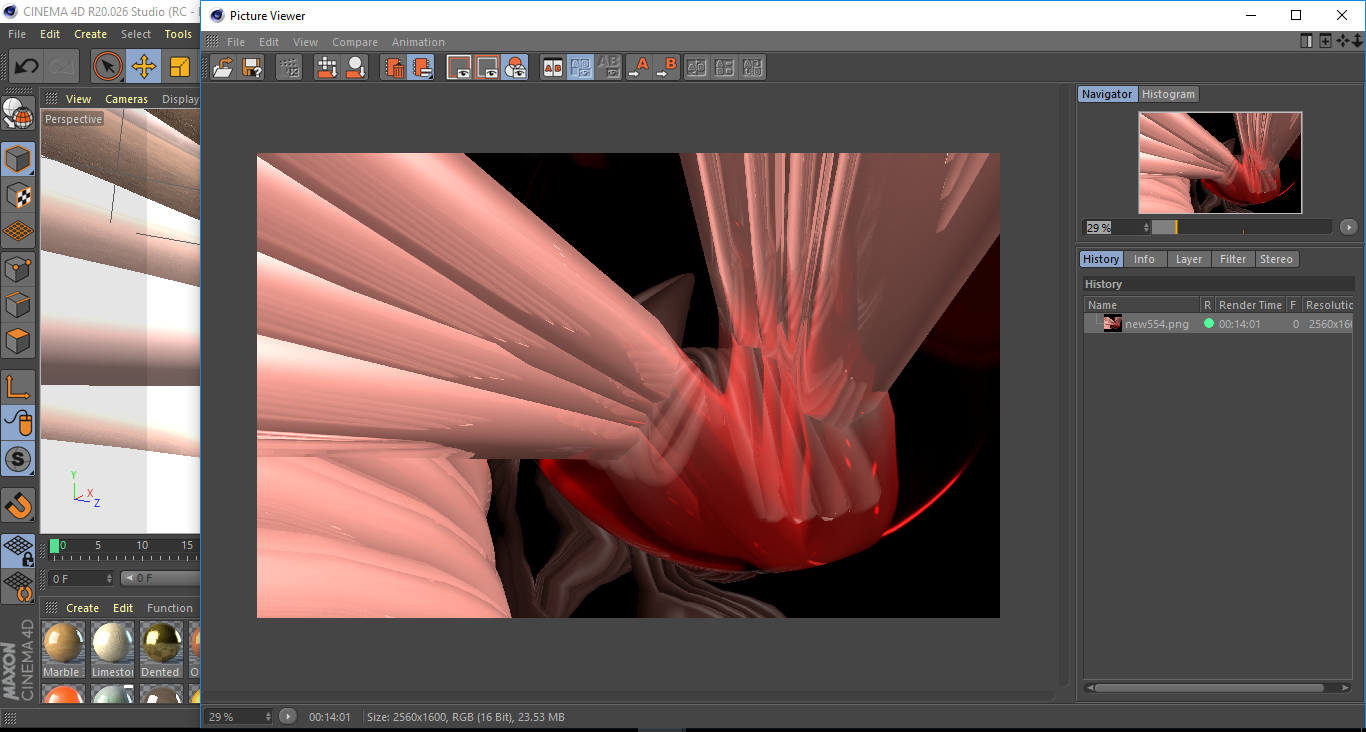Switch to the Layer tab
This screenshot has height=732, width=1366.
[1189, 259]
